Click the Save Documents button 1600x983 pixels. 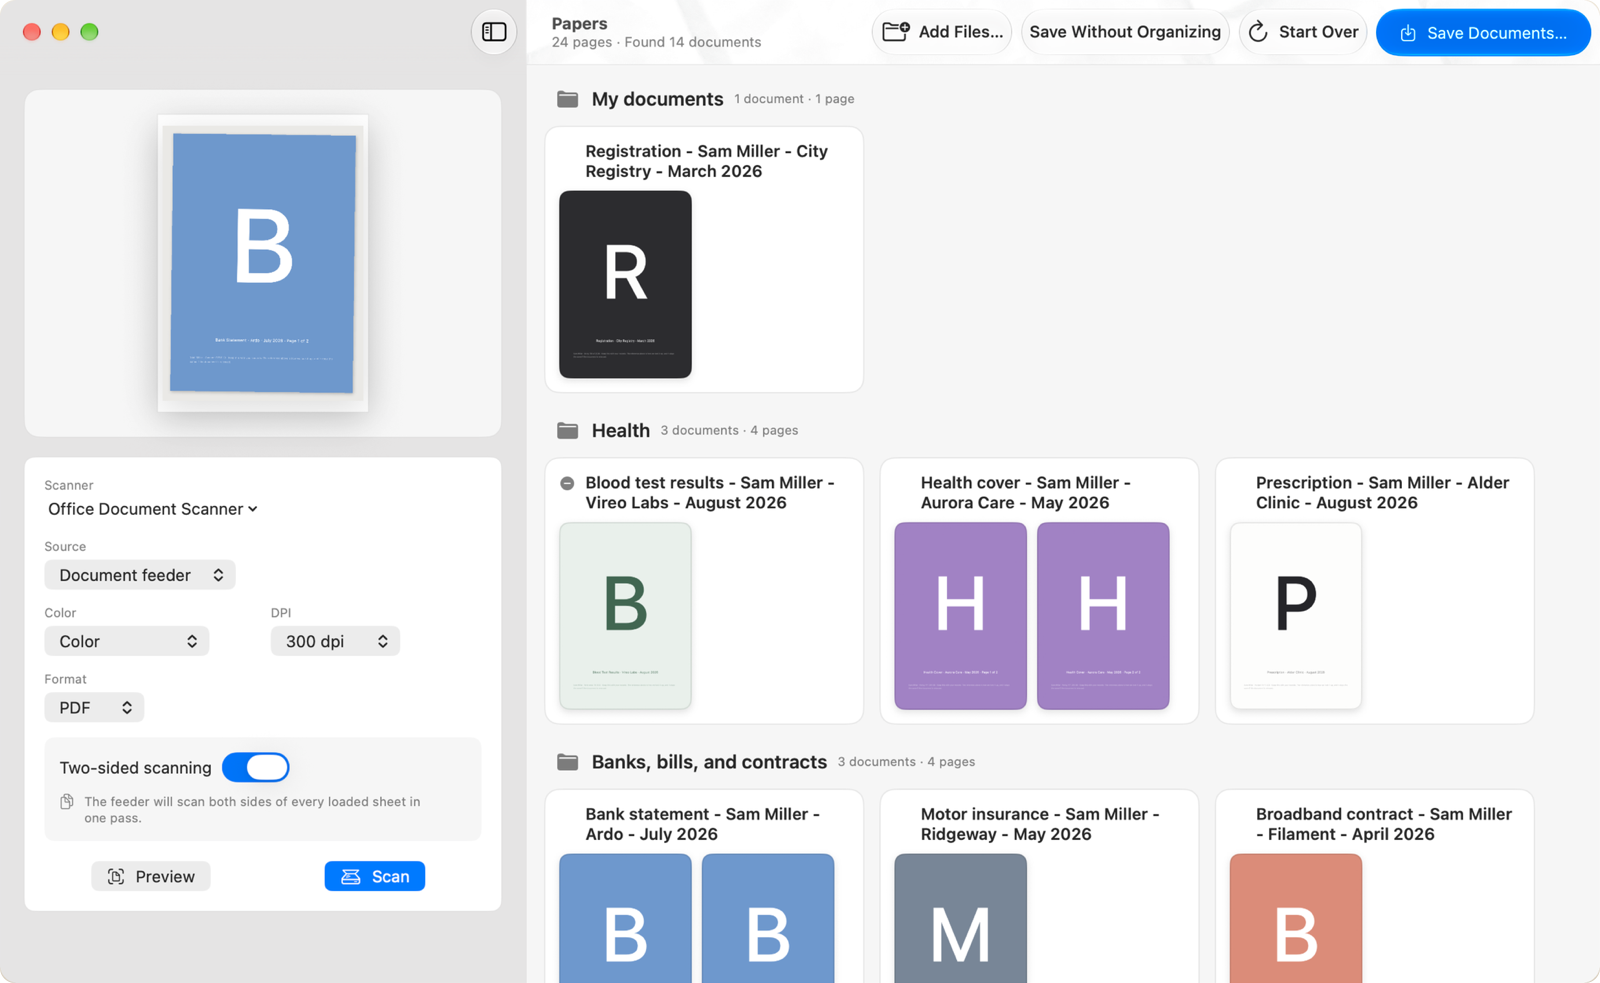pyautogui.click(x=1483, y=32)
